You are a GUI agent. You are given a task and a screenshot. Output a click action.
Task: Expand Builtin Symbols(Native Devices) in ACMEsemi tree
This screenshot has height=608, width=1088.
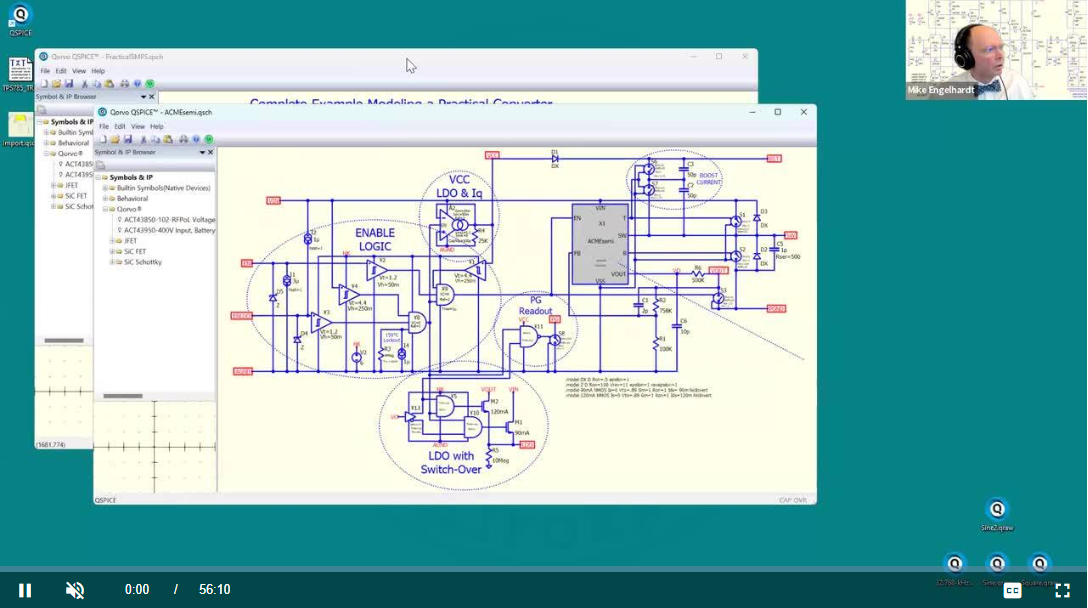coord(105,188)
